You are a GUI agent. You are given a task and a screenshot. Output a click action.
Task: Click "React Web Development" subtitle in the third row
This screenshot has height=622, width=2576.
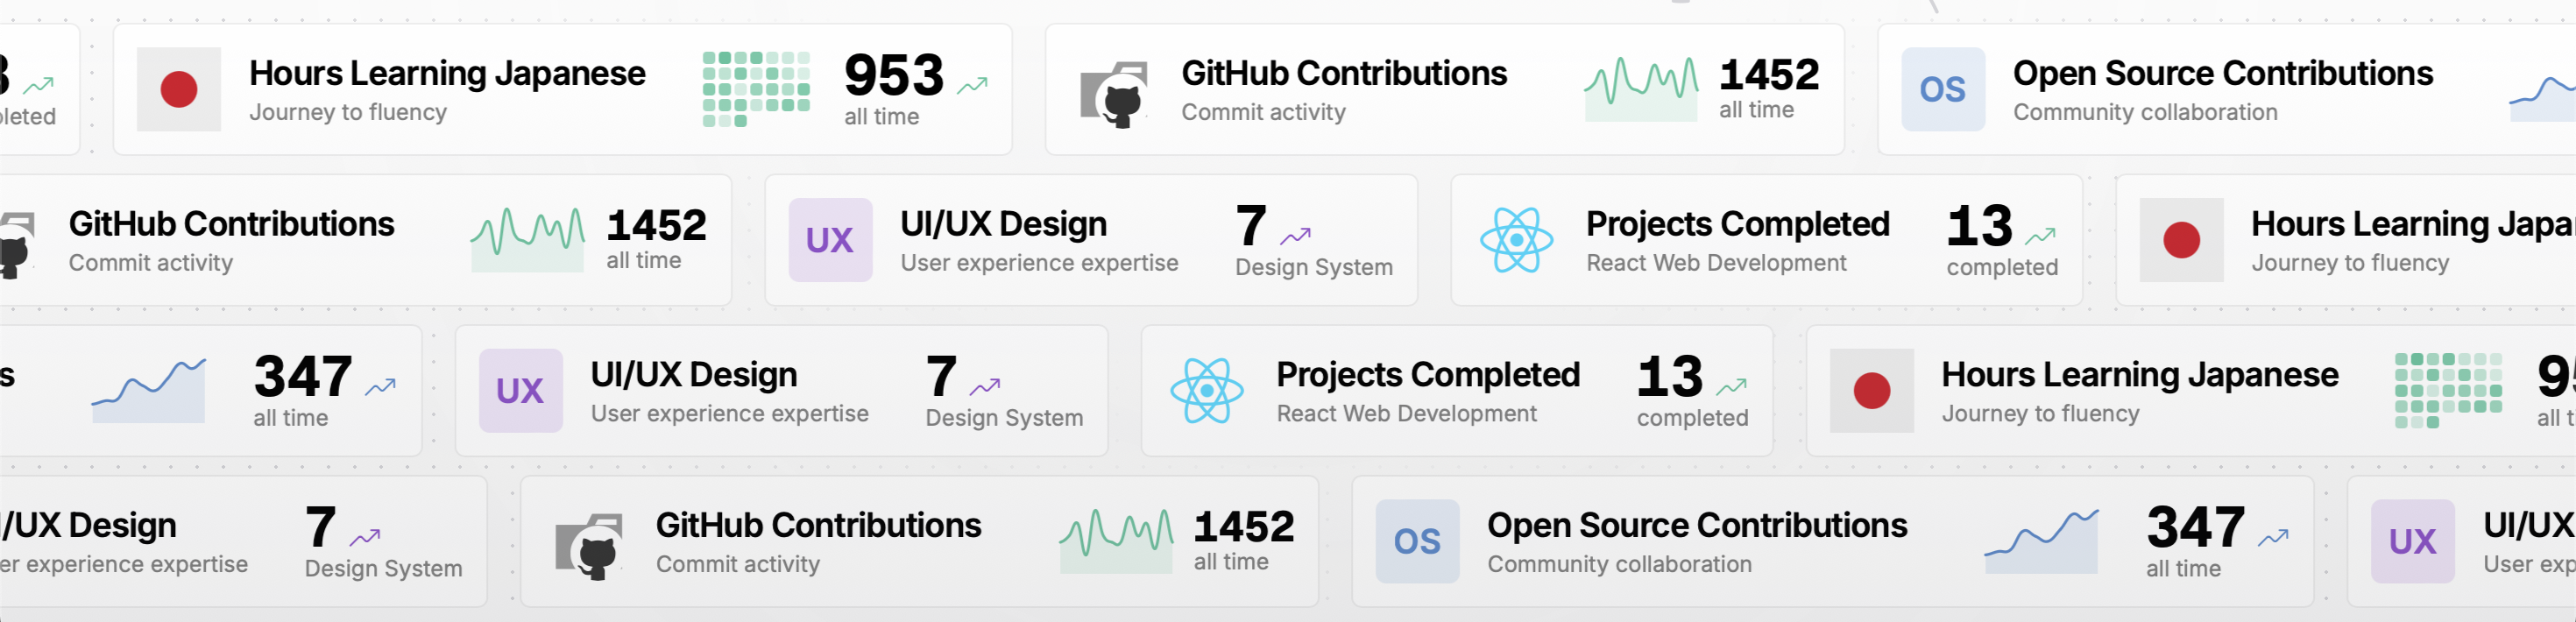tap(1407, 414)
